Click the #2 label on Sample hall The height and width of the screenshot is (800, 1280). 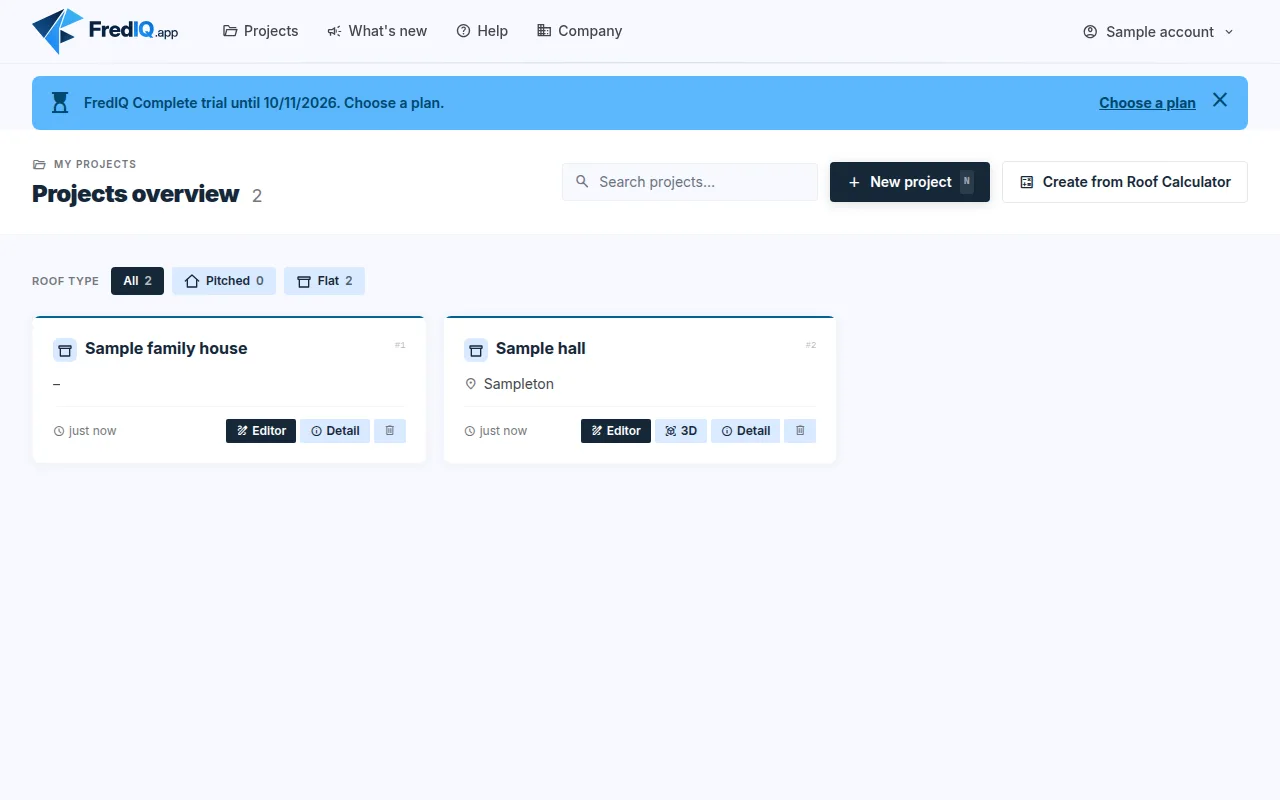click(x=811, y=345)
